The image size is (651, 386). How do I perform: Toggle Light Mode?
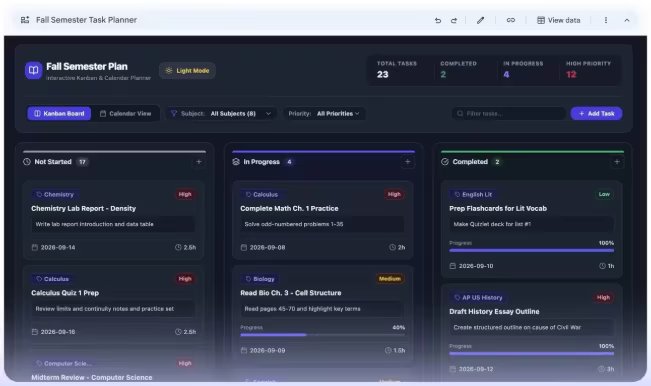point(187,71)
